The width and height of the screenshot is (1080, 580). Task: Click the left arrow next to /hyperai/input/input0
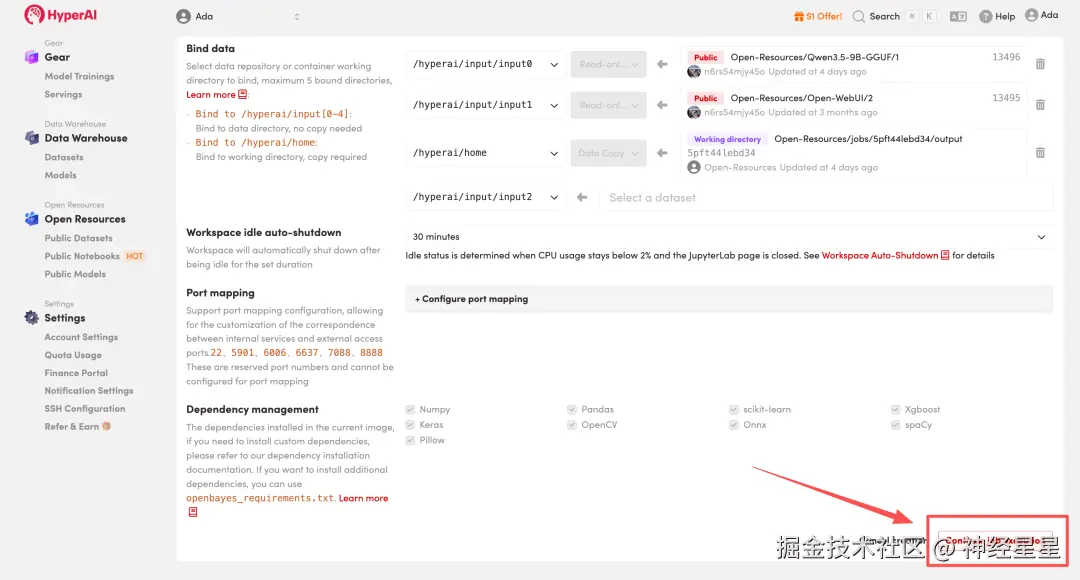(x=662, y=64)
